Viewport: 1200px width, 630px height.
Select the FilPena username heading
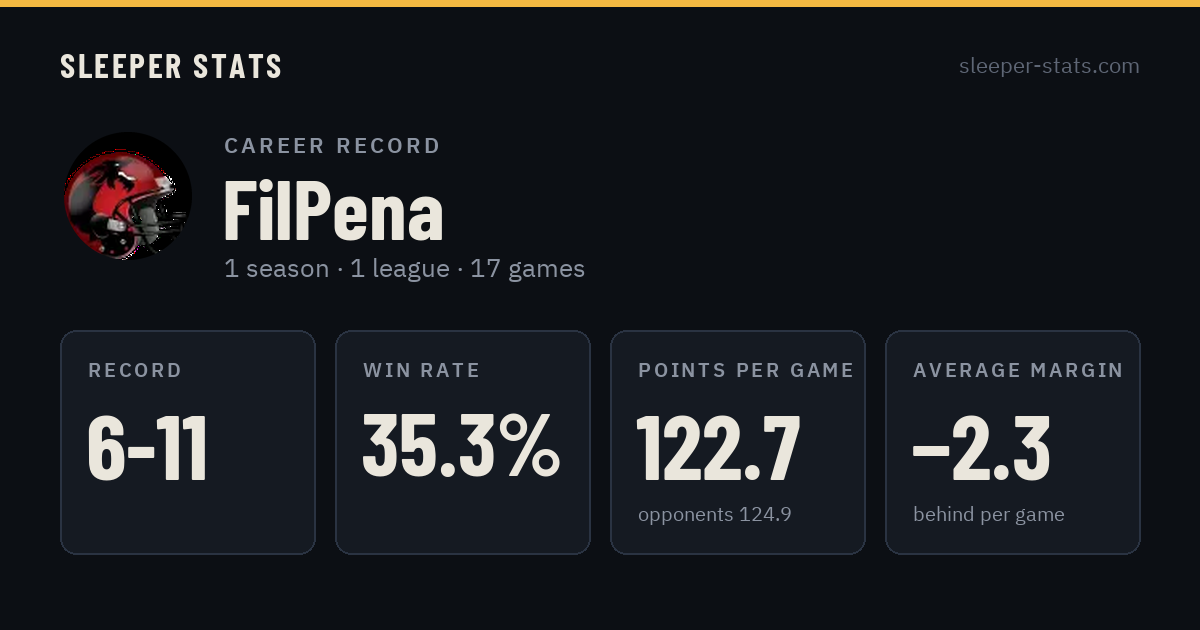pyautogui.click(x=333, y=211)
